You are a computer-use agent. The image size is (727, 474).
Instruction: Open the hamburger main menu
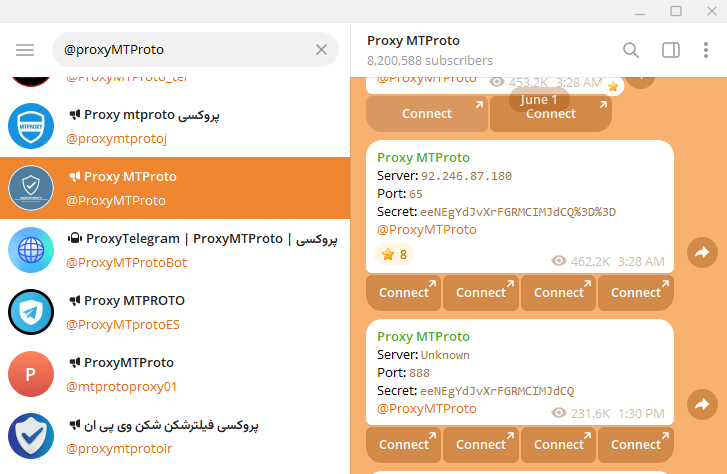[25, 50]
